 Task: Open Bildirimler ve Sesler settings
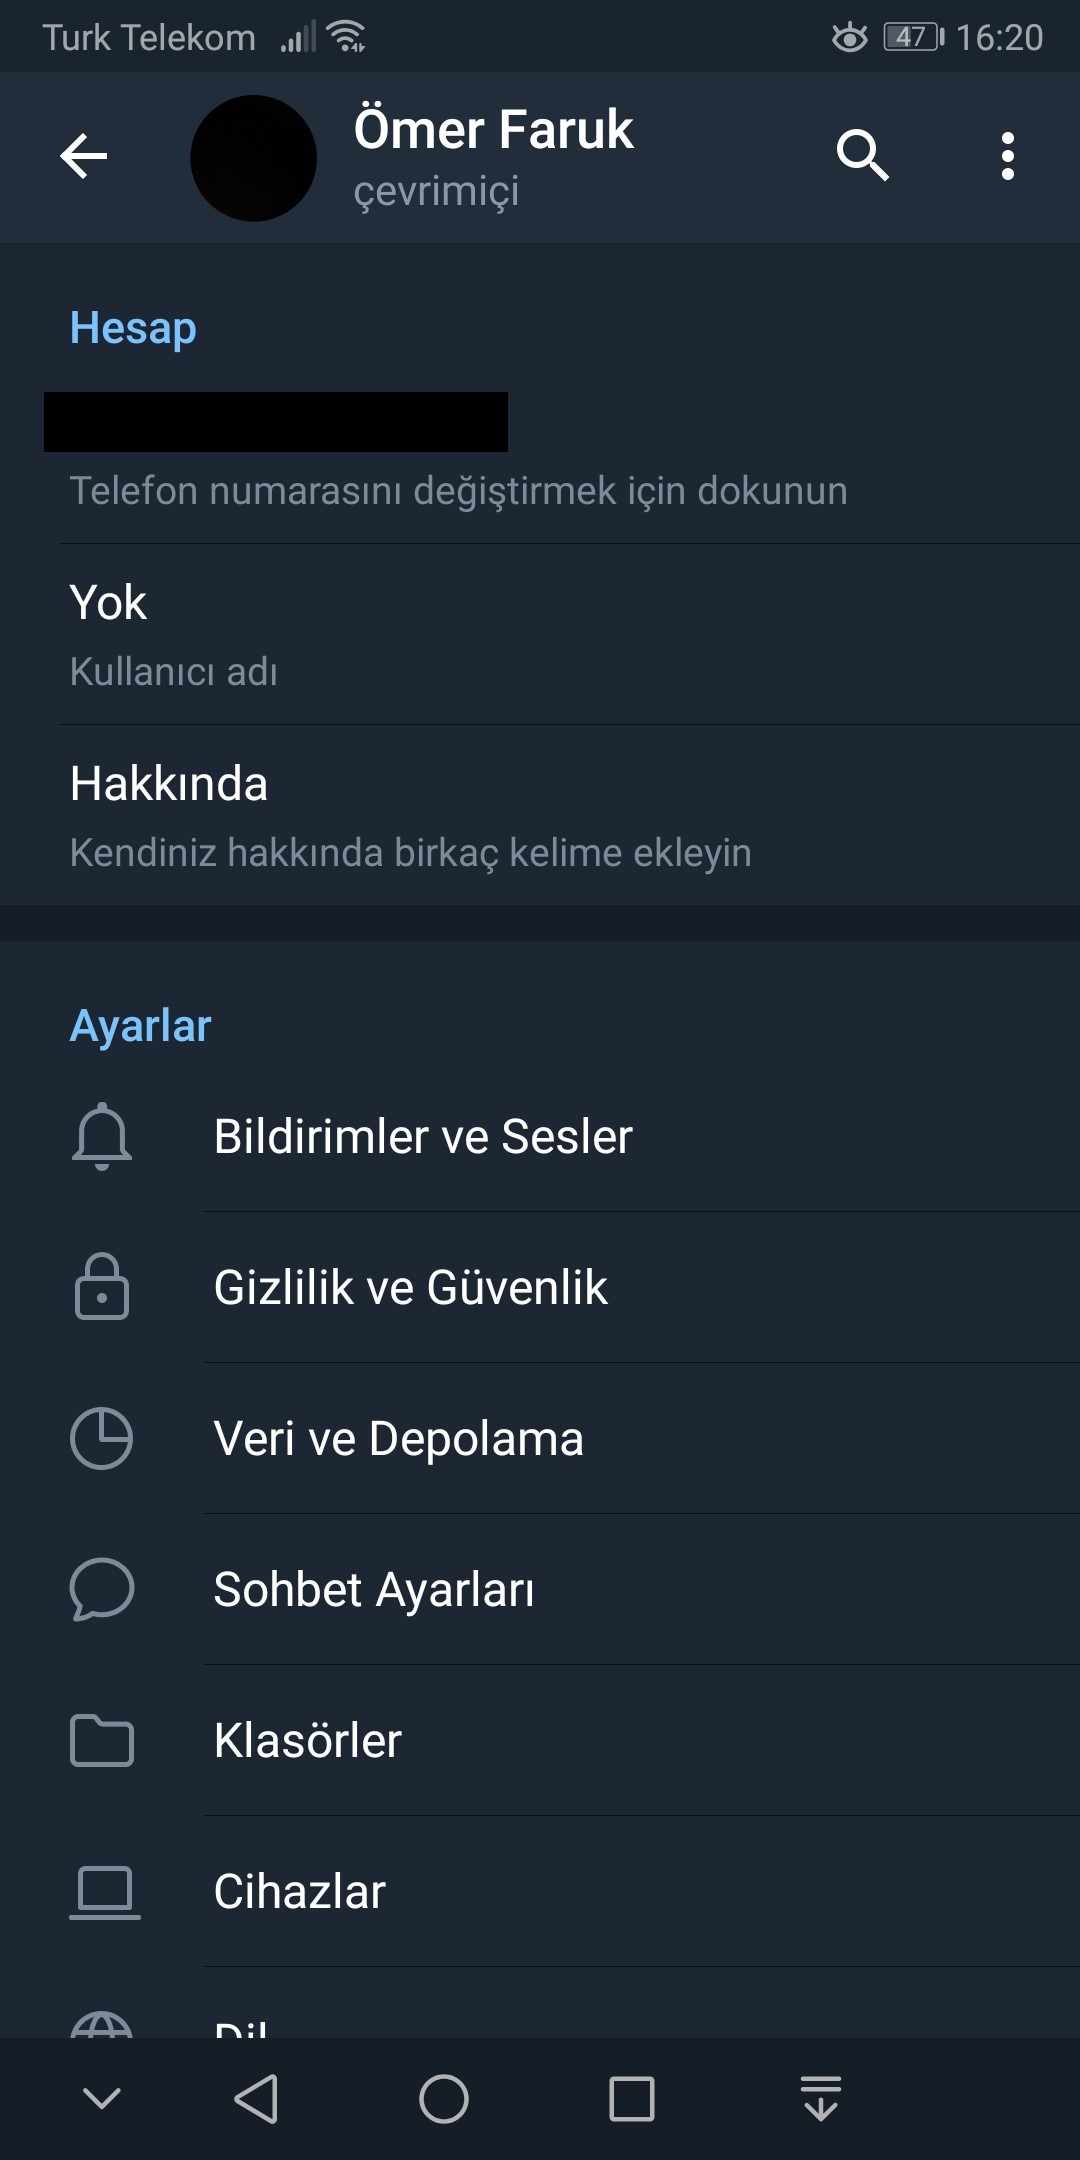(x=423, y=1137)
